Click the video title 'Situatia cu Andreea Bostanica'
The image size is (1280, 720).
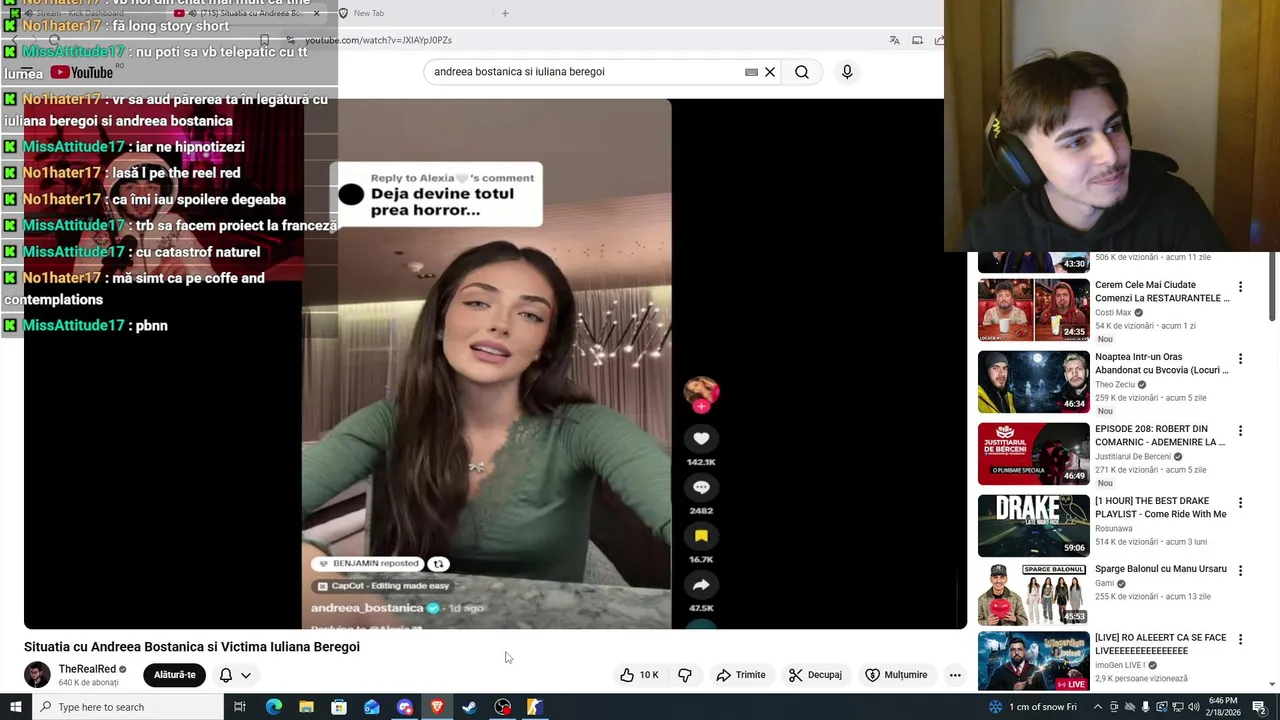pos(192,647)
